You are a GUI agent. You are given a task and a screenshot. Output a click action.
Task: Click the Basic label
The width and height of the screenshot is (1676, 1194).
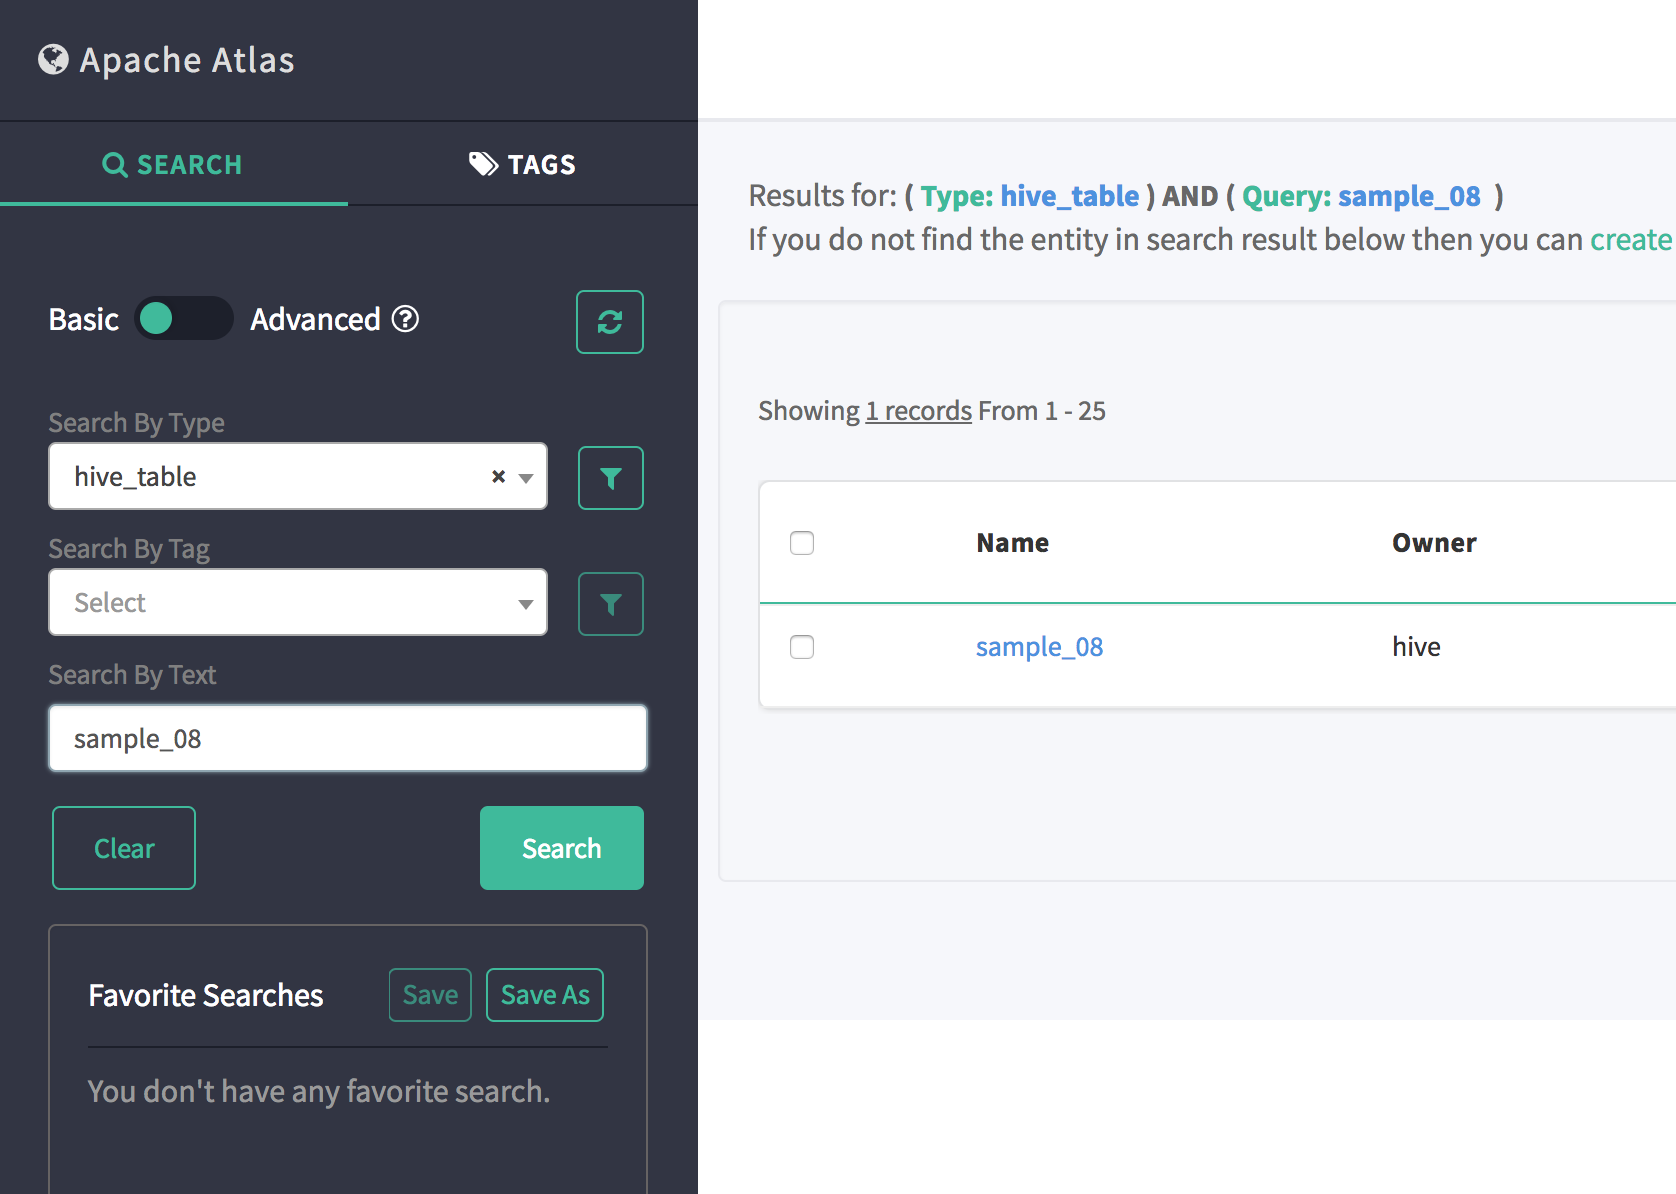click(x=84, y=319)
